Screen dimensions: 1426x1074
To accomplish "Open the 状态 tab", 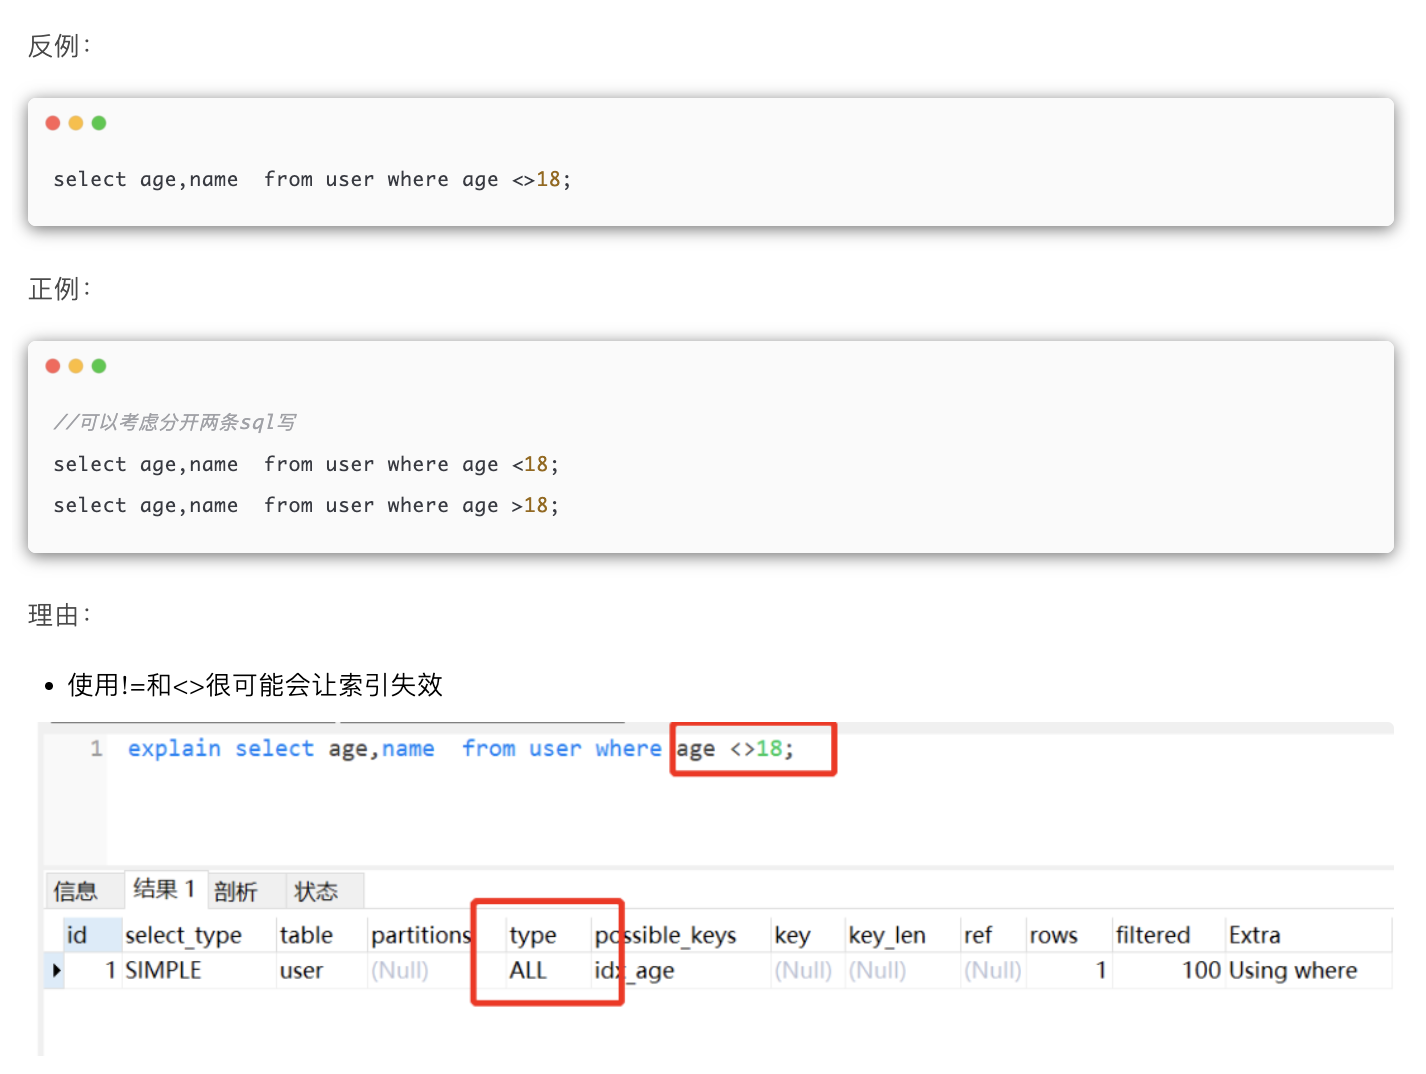I will tap(316, 891).
